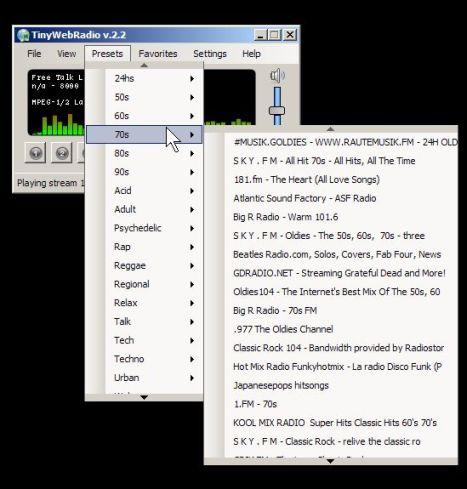This screenshot has height=489, width=467.
Task: Open the Talk genre entry
Action: pyautogui.click(x=144, y=321)
